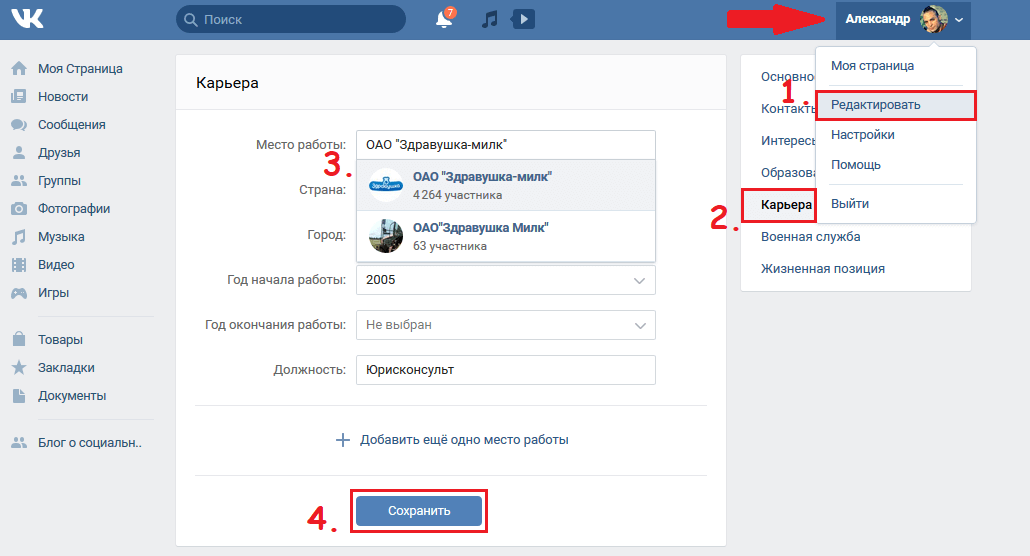This screenshot has height=556, width=1030.
Task: Open Сообщения in left sidebar
Action: pos(72,125)
